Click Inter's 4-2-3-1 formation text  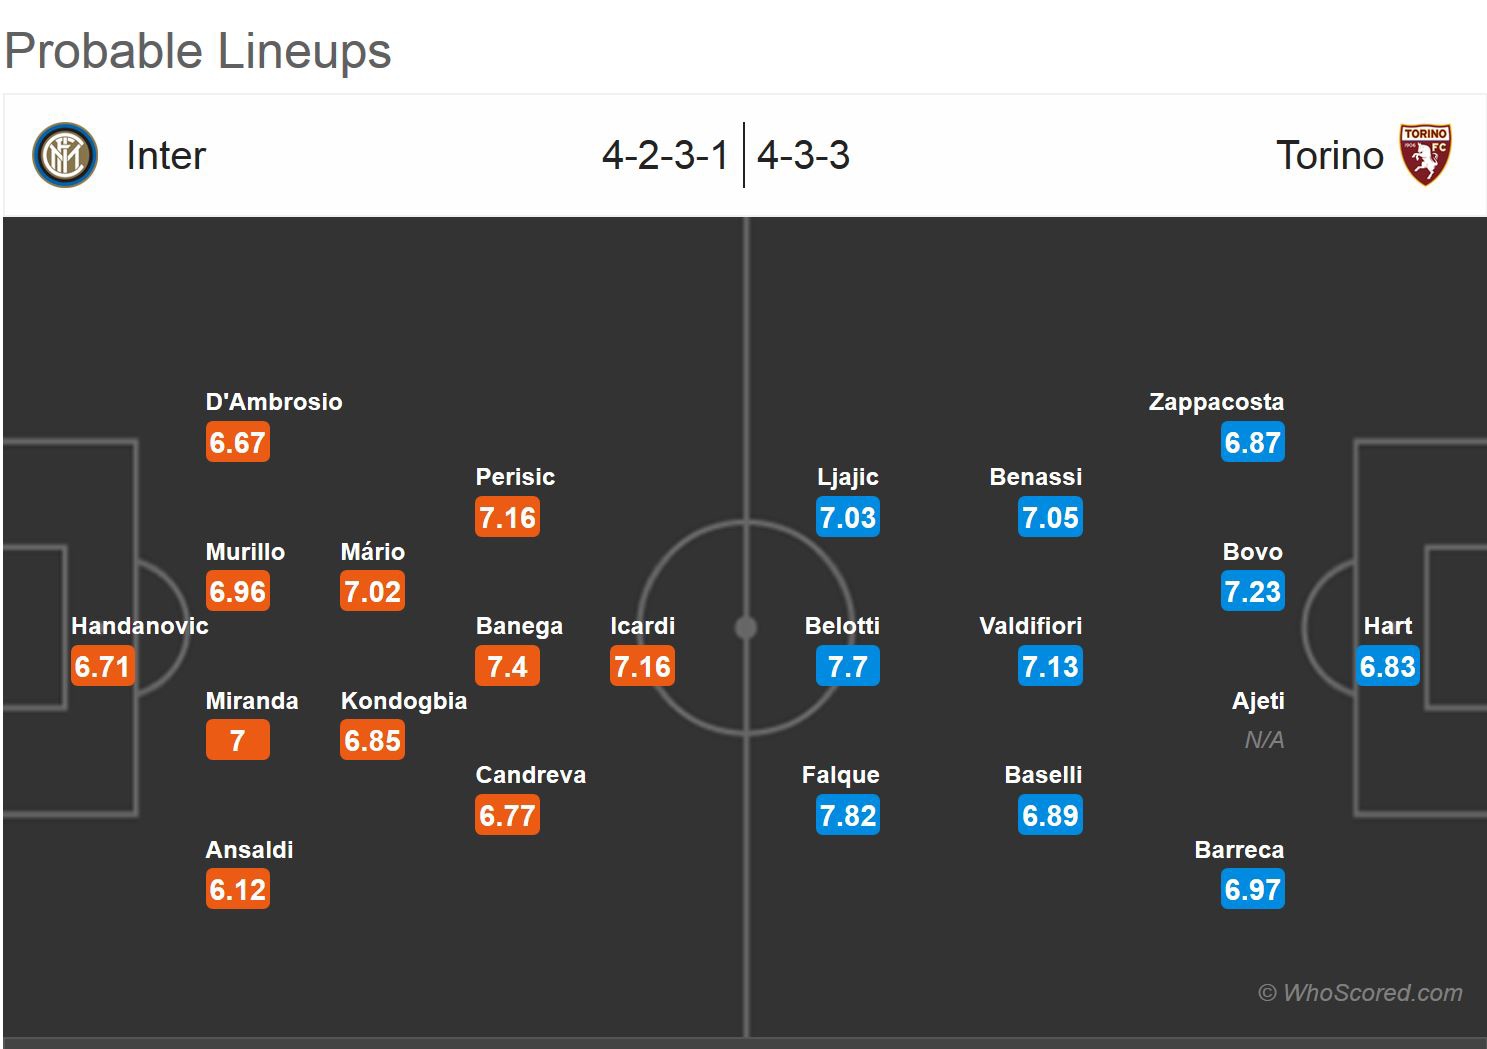tap(665, 156)
